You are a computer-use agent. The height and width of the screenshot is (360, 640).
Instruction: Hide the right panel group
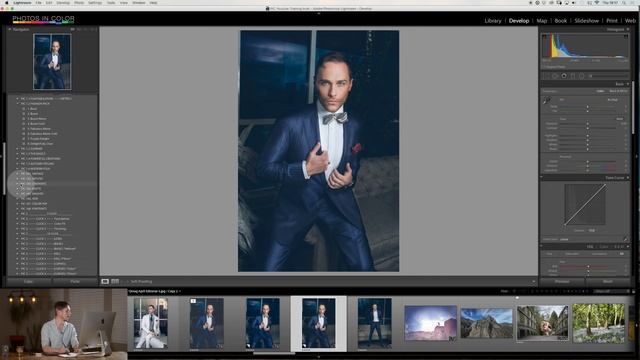click(637, 156)
